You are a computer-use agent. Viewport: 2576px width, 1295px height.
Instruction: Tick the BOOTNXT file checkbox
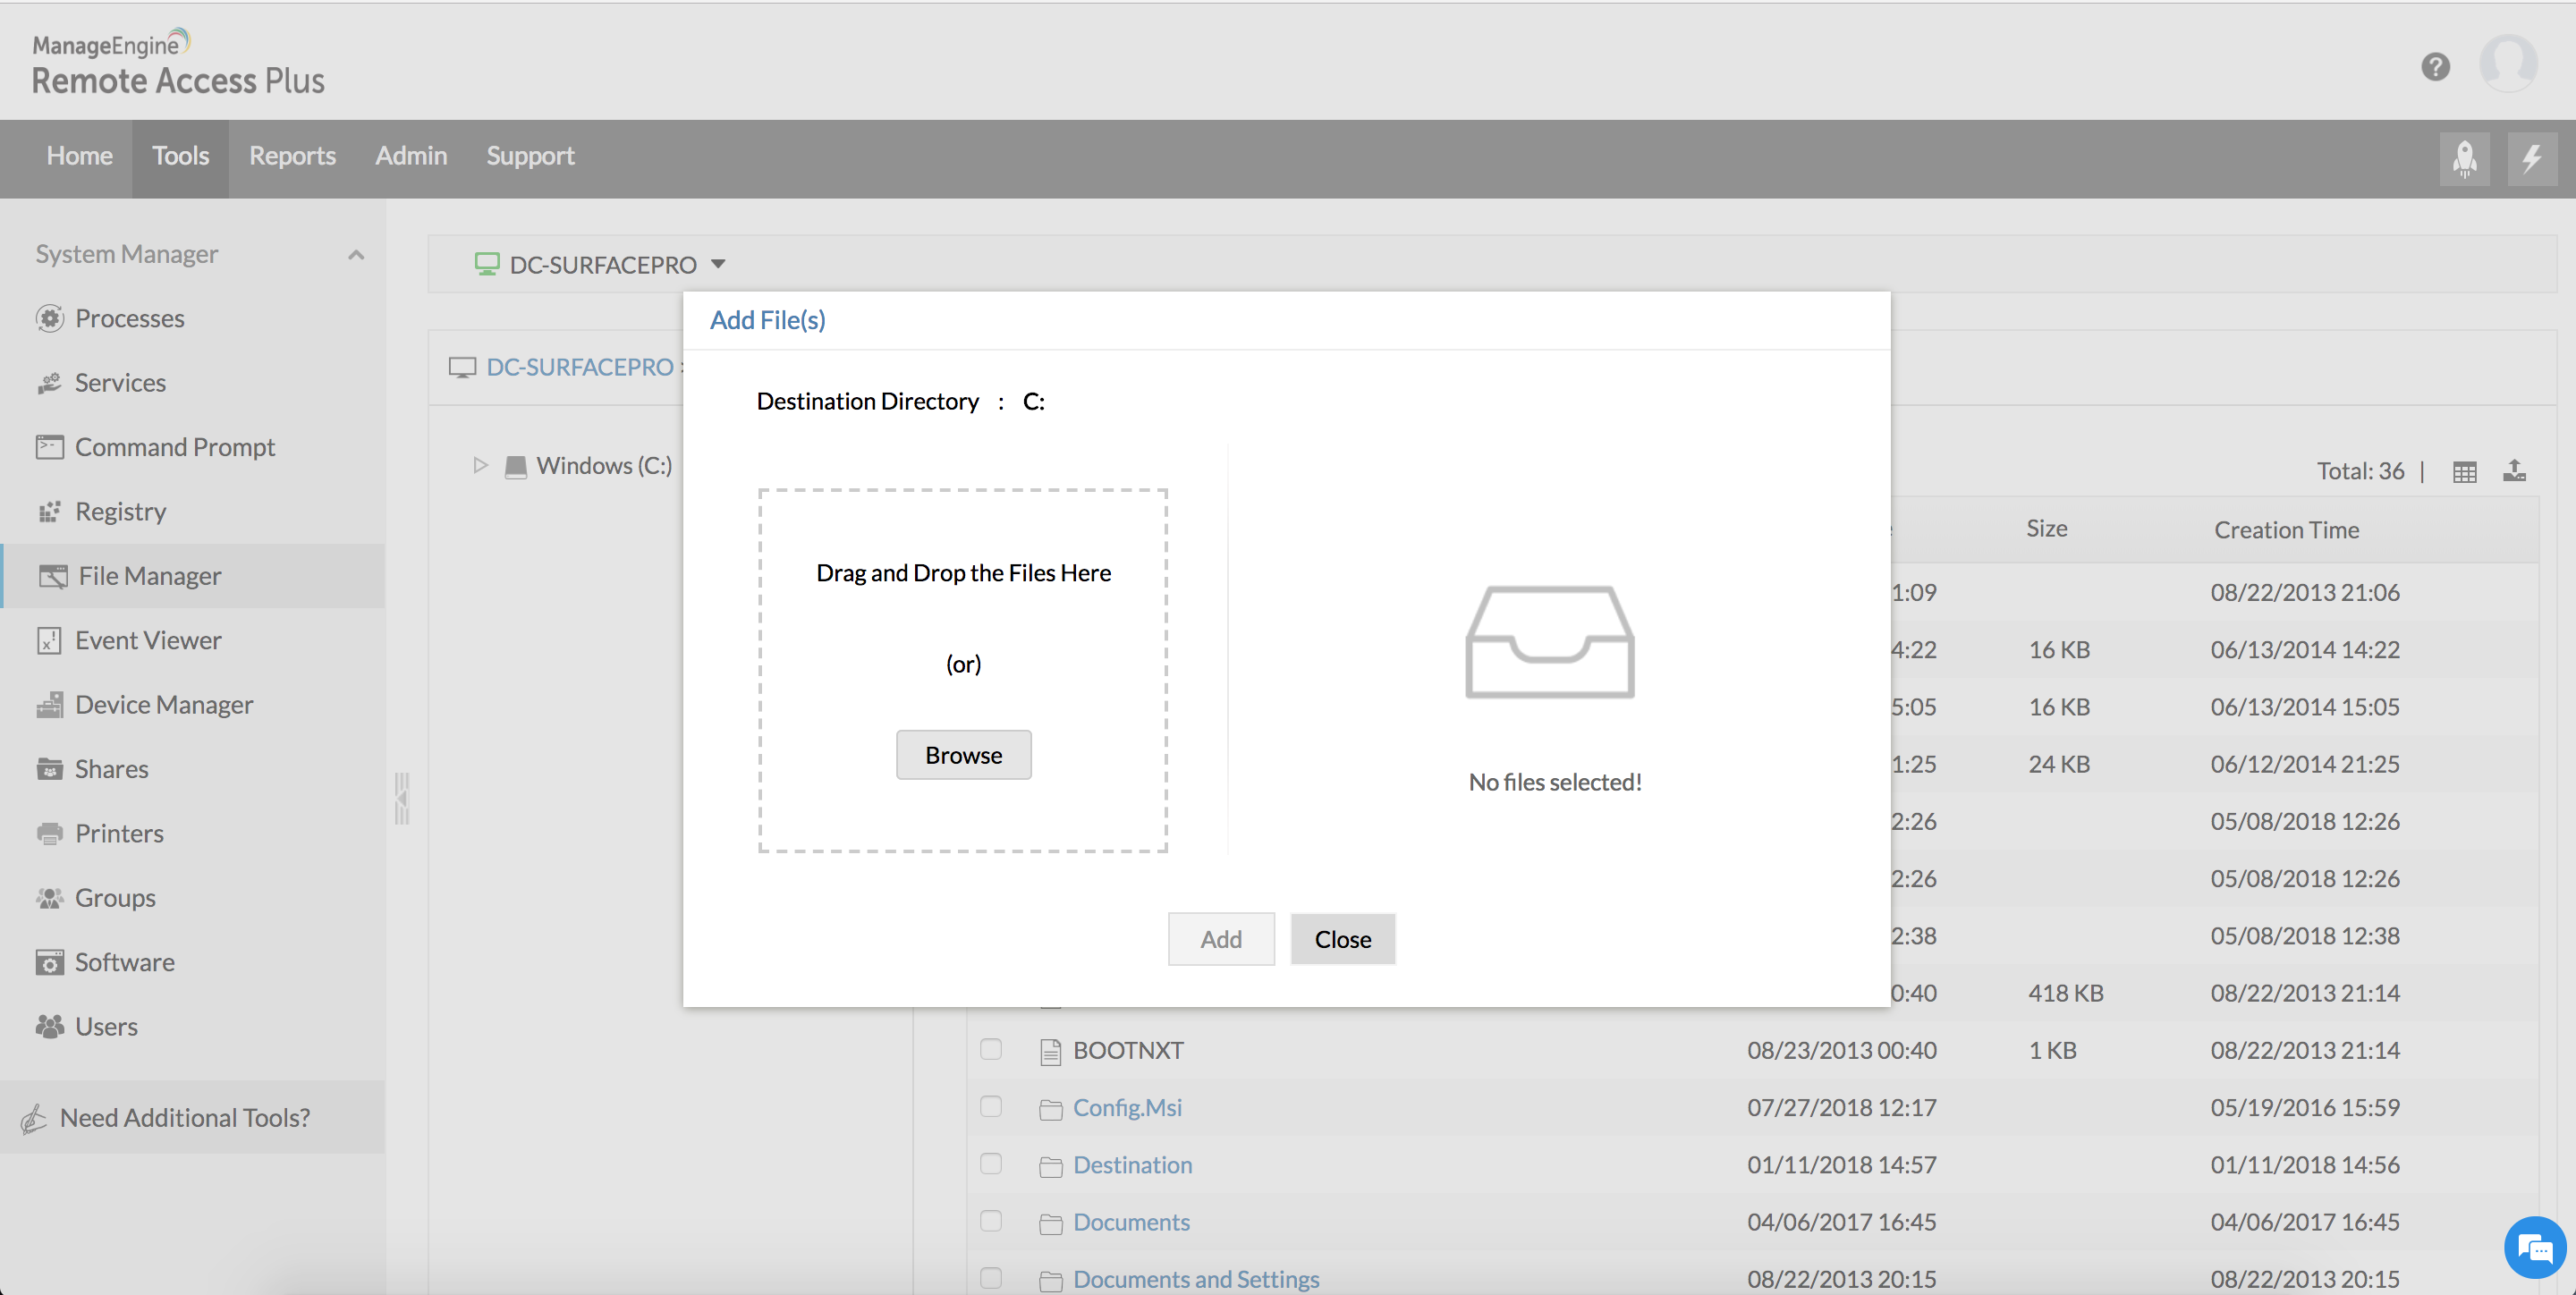pyautogui.click(x=990, y=1049)
